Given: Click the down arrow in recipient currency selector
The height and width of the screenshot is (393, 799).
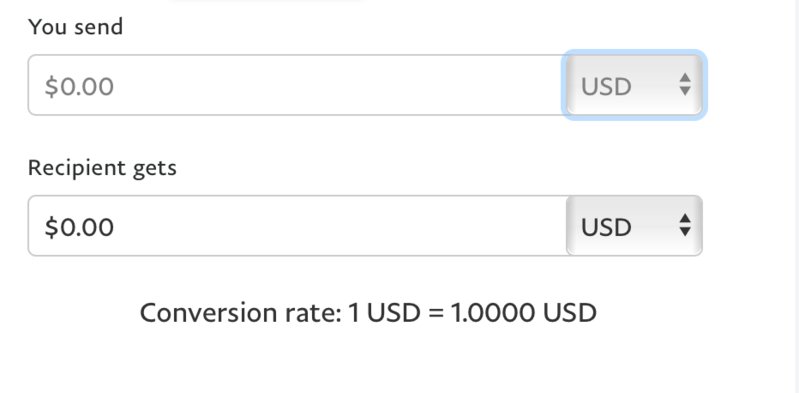Looking at the screenshot, I should click(685, 232).
